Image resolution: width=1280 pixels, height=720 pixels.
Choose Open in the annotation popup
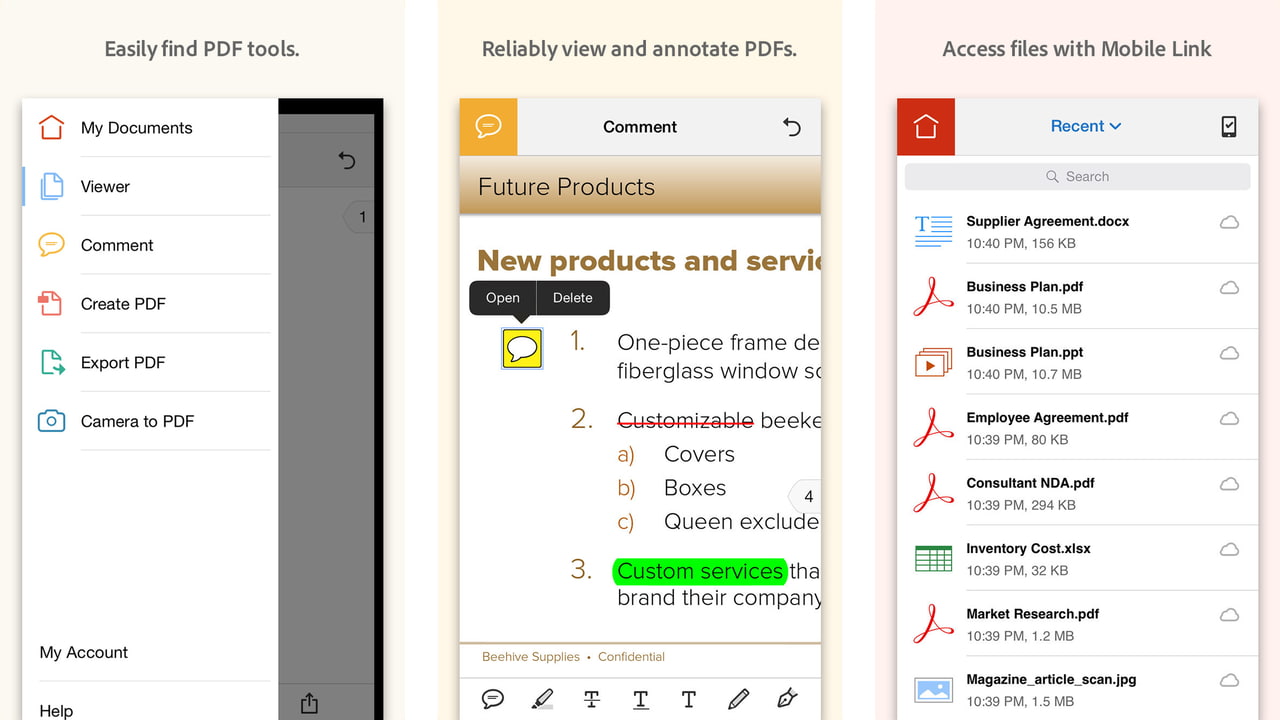[x=503, y=298]
